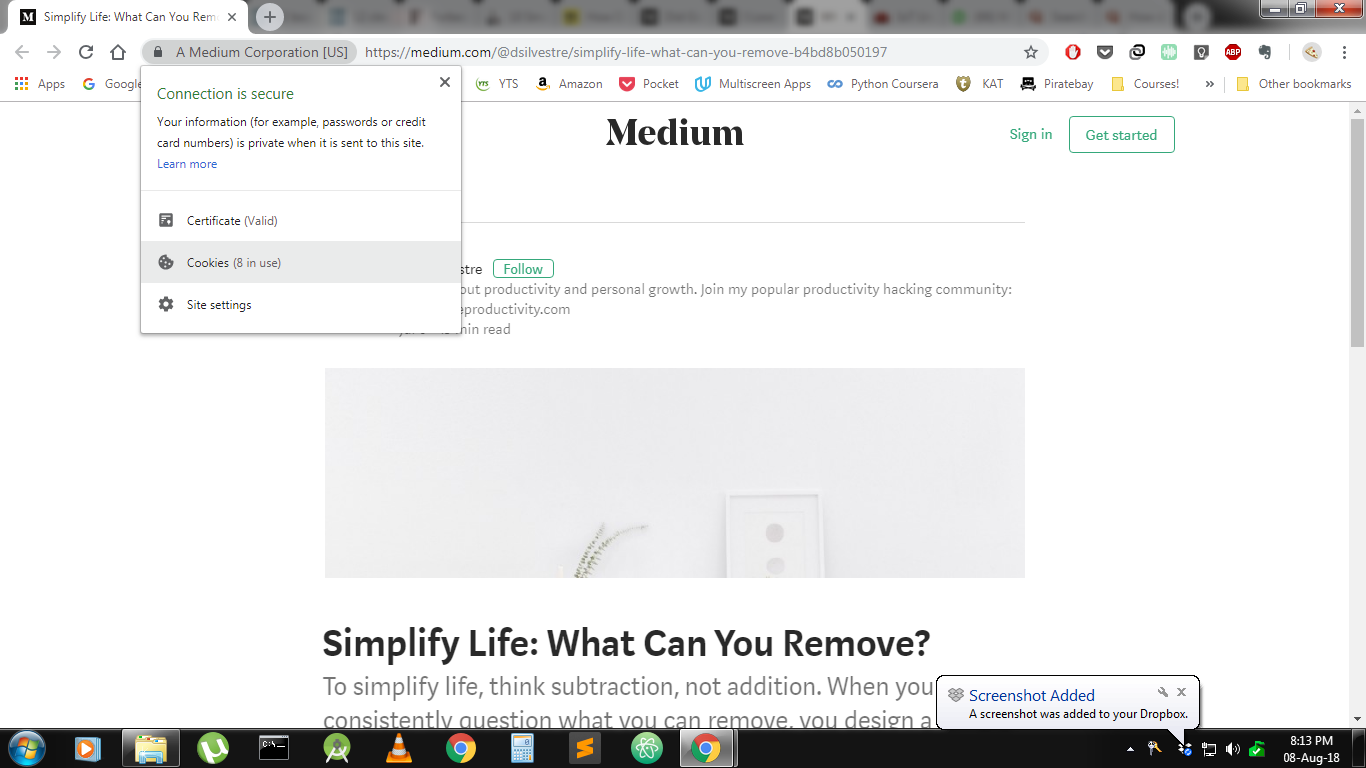Open the Amazon bookmark

pos(569,84)
